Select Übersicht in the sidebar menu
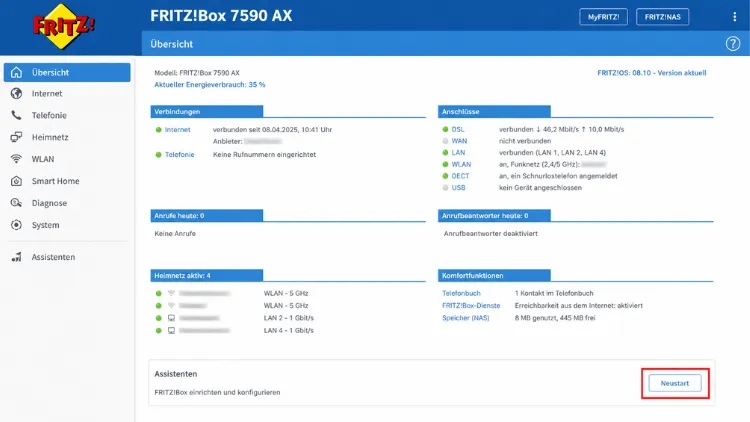Image resolution: width=750 pixels, height=422 pixels. pos(67,72)
